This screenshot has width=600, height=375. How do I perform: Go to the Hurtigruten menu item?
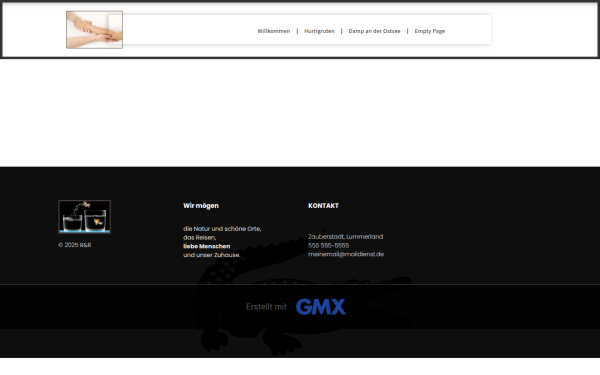(319, 31)
